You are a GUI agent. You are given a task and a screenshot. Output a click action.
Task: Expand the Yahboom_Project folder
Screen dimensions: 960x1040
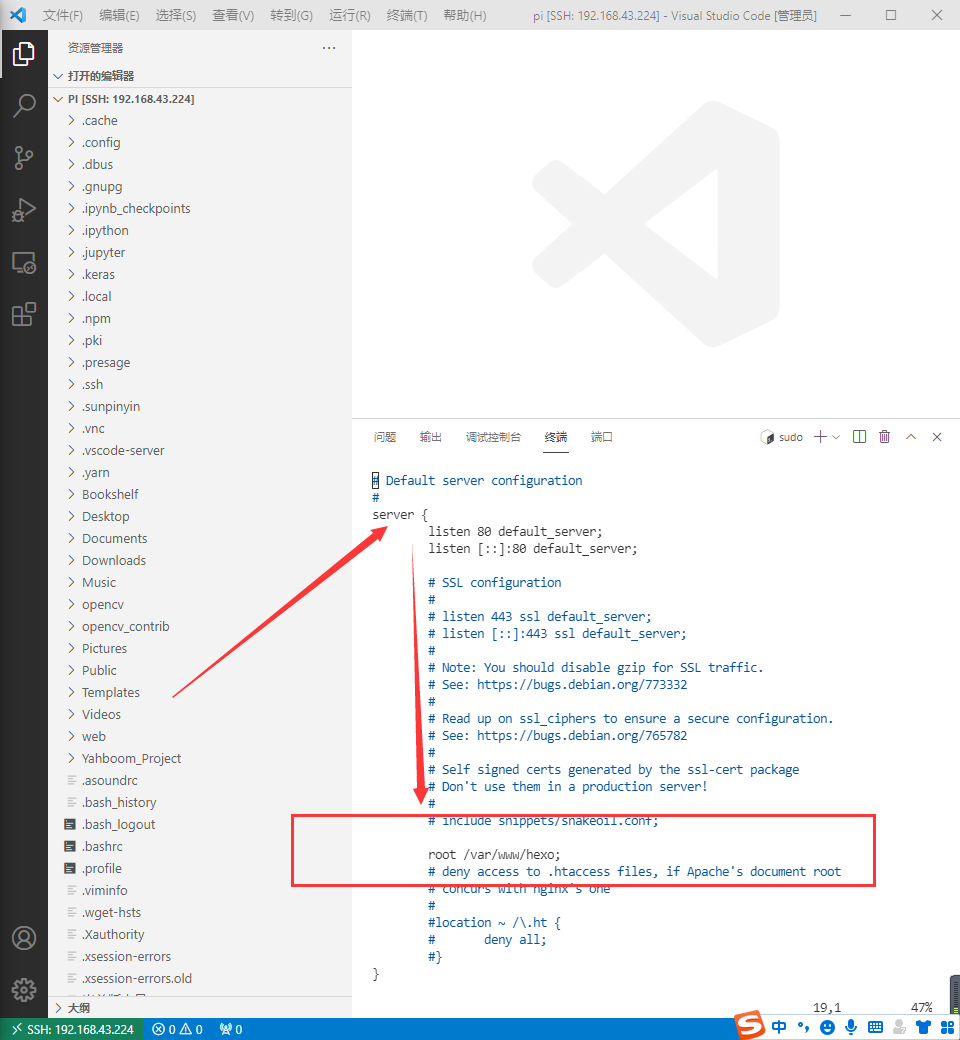pyautogui.click(x=200, y=758)
